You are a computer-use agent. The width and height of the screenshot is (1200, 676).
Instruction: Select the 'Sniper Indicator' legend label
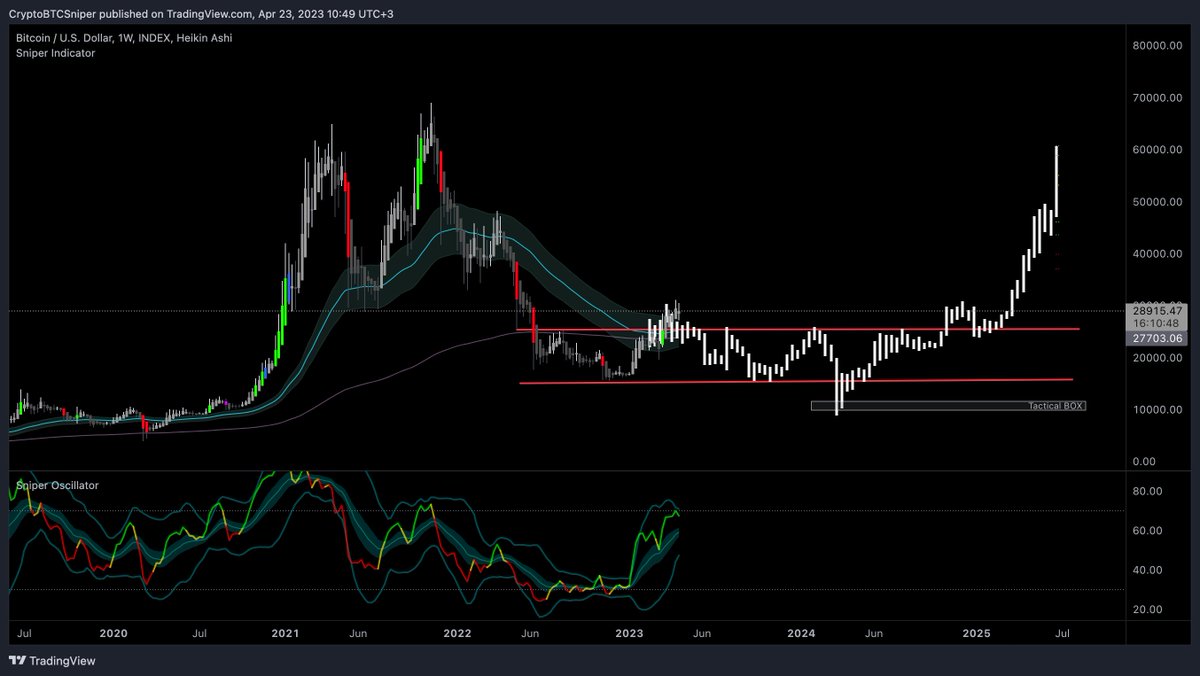[55, 53]
